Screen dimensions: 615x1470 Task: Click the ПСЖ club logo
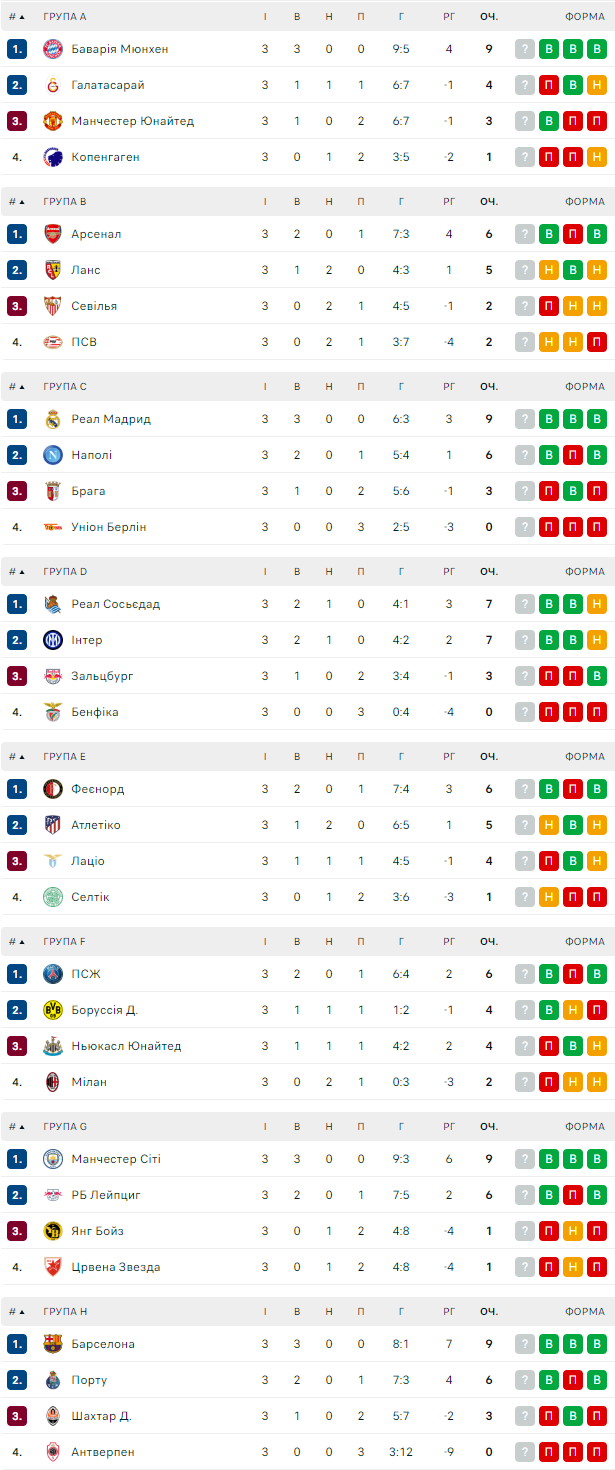(53, 974)
